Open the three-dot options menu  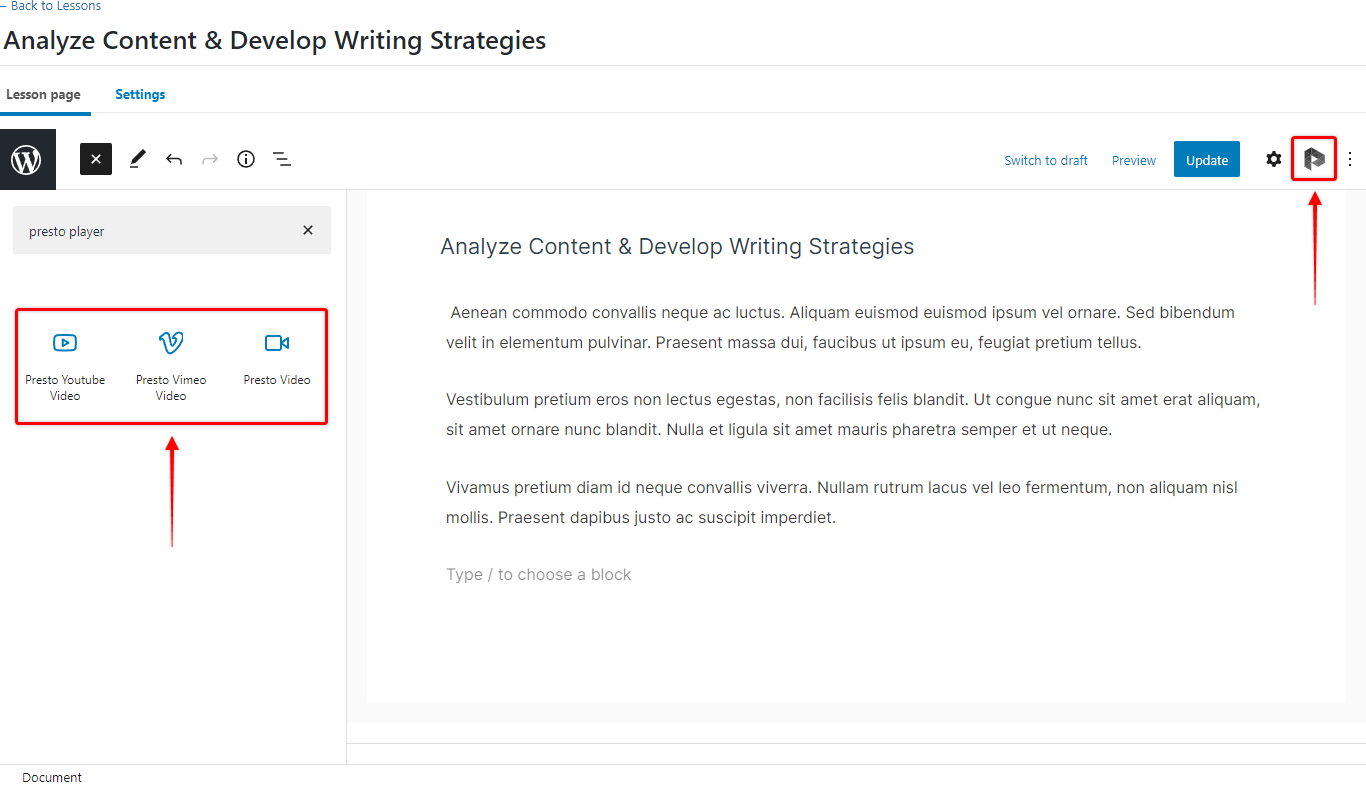(1350, 159)
